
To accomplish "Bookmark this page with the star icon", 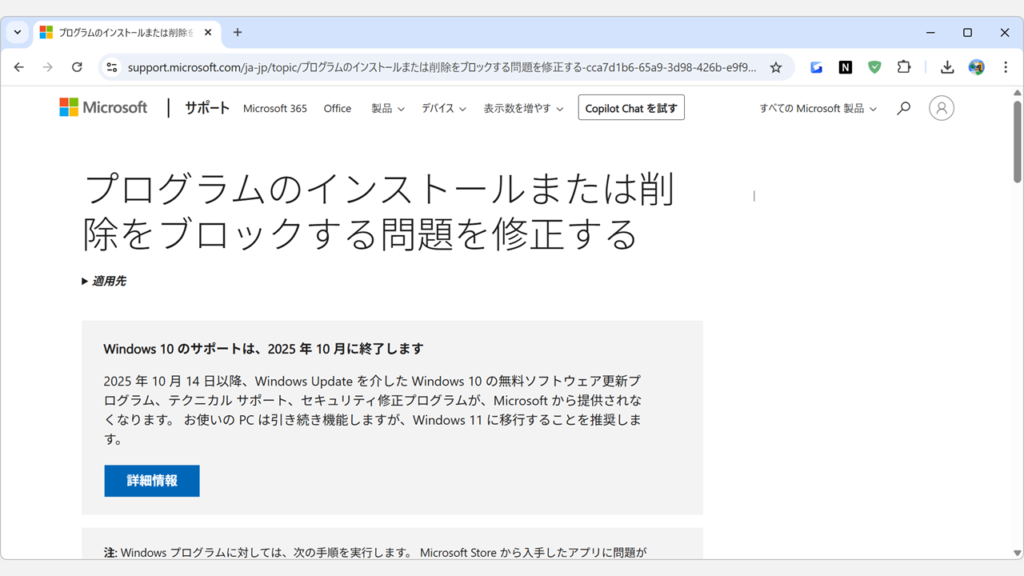I will 776,67.
